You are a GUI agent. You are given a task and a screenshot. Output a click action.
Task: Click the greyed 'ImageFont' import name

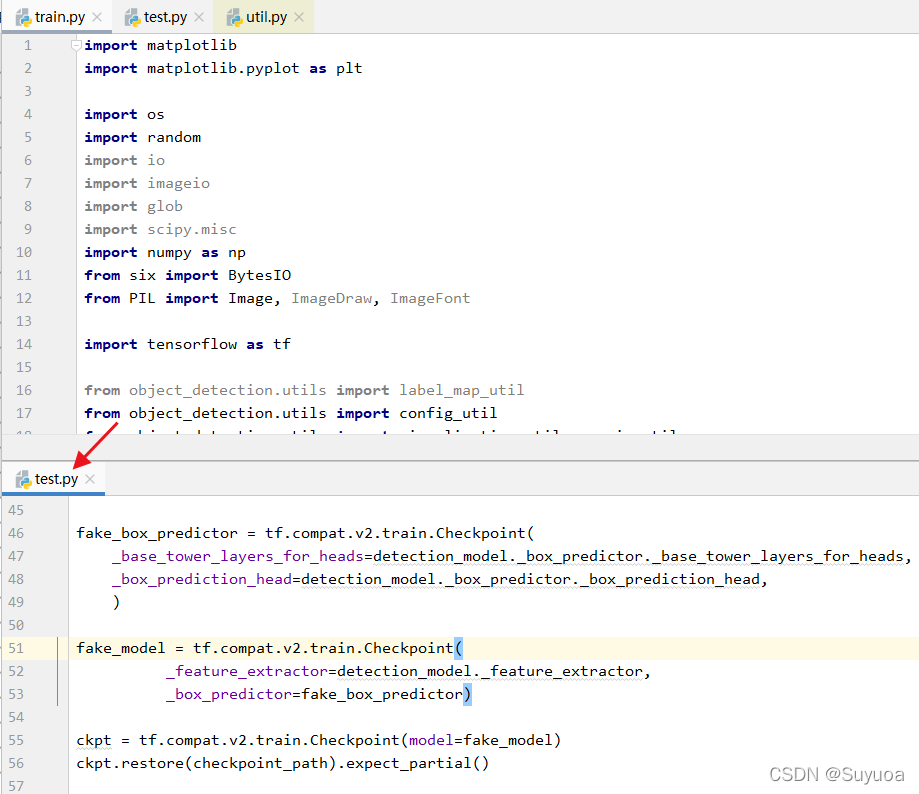tap(430, 298)
